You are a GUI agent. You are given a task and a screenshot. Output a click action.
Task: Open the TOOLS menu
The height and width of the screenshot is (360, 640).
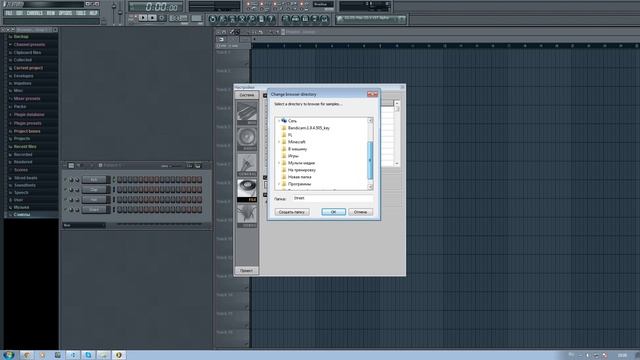coord(81,13)
